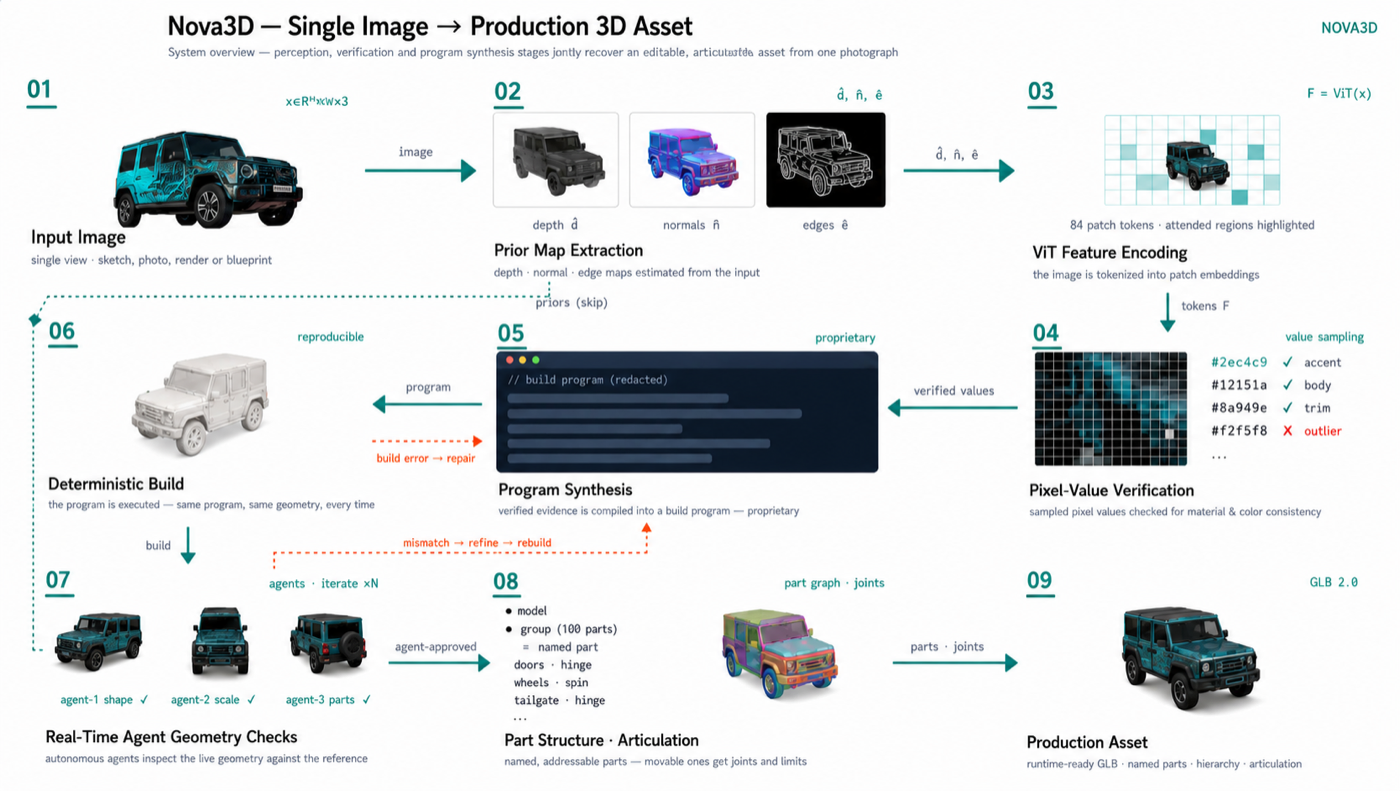Image resolution: width=1400 pixels, height=791 pixels.
Task: Click the check mark after agent-3 parts
Action: pyautogui.click(x=367, y=700)
